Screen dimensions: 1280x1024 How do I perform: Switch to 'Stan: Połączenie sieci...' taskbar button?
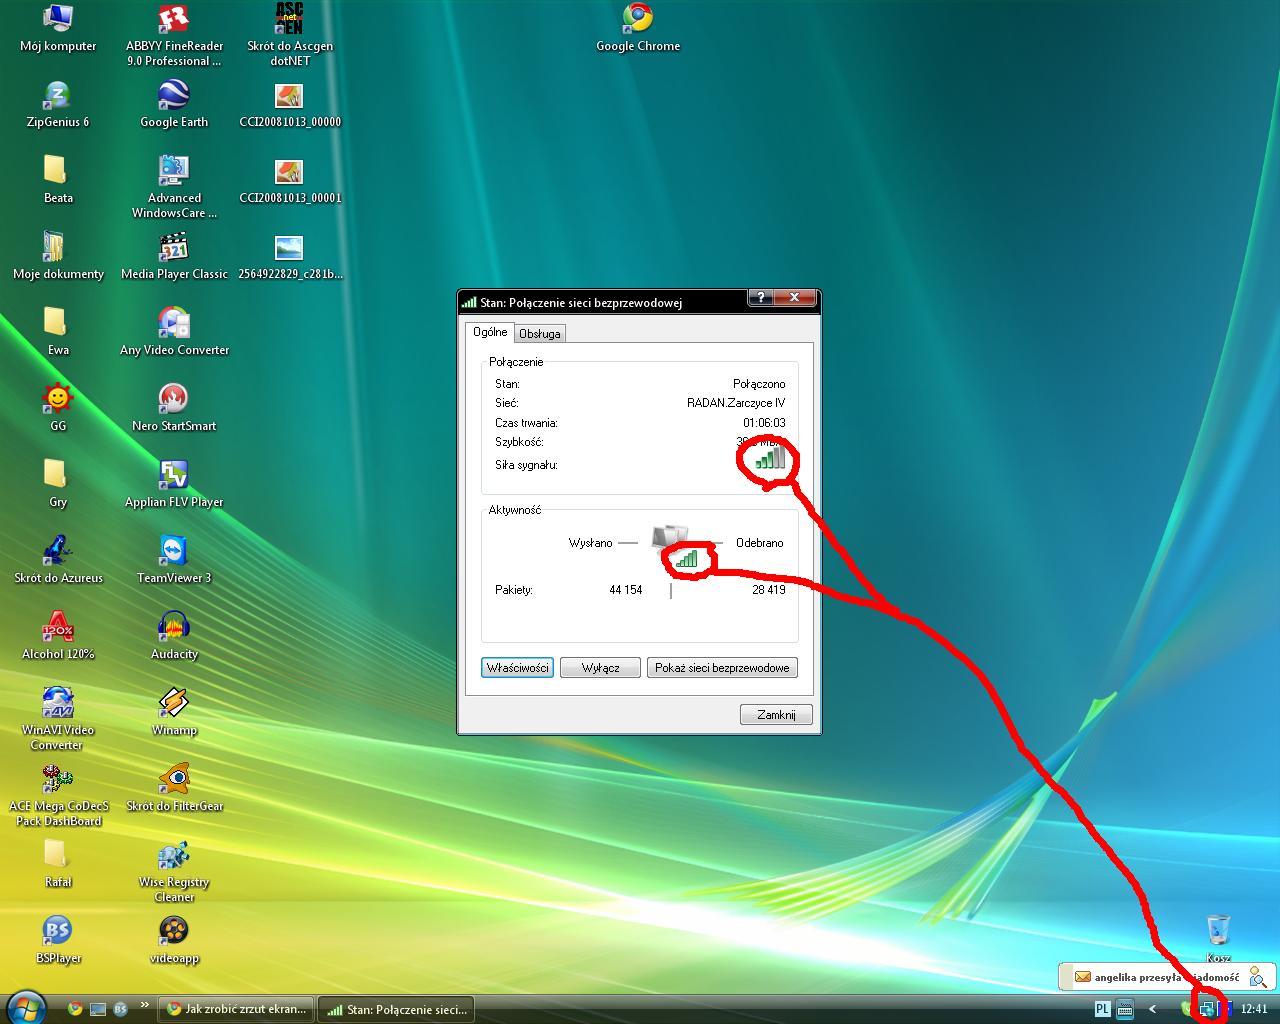397,1009
